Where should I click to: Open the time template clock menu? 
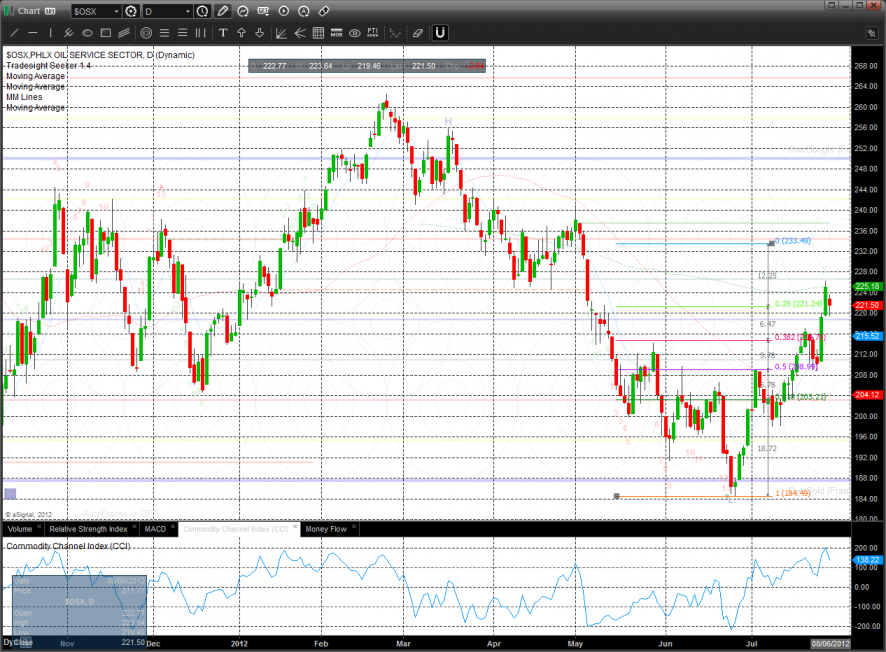[203, 11]
